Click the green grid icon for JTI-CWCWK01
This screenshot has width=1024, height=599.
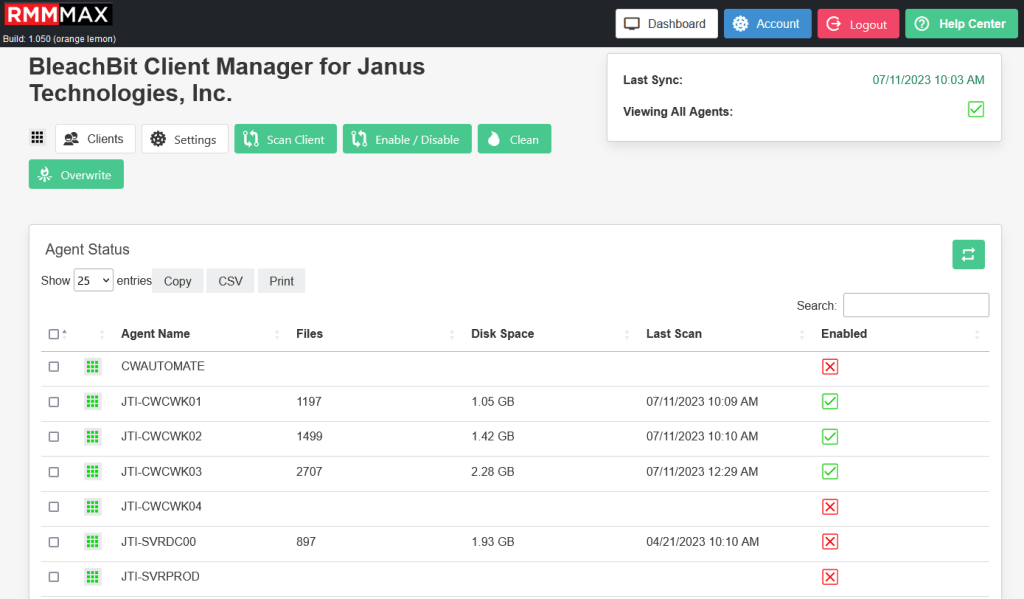point(93,402)
